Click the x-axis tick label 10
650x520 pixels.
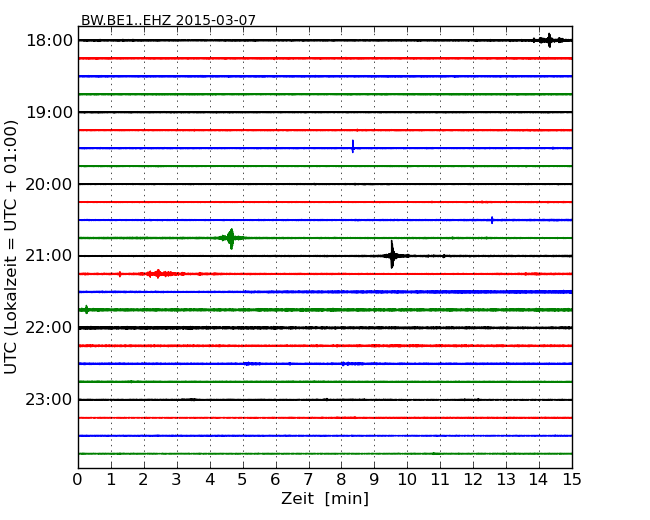(x=407, y=479)
